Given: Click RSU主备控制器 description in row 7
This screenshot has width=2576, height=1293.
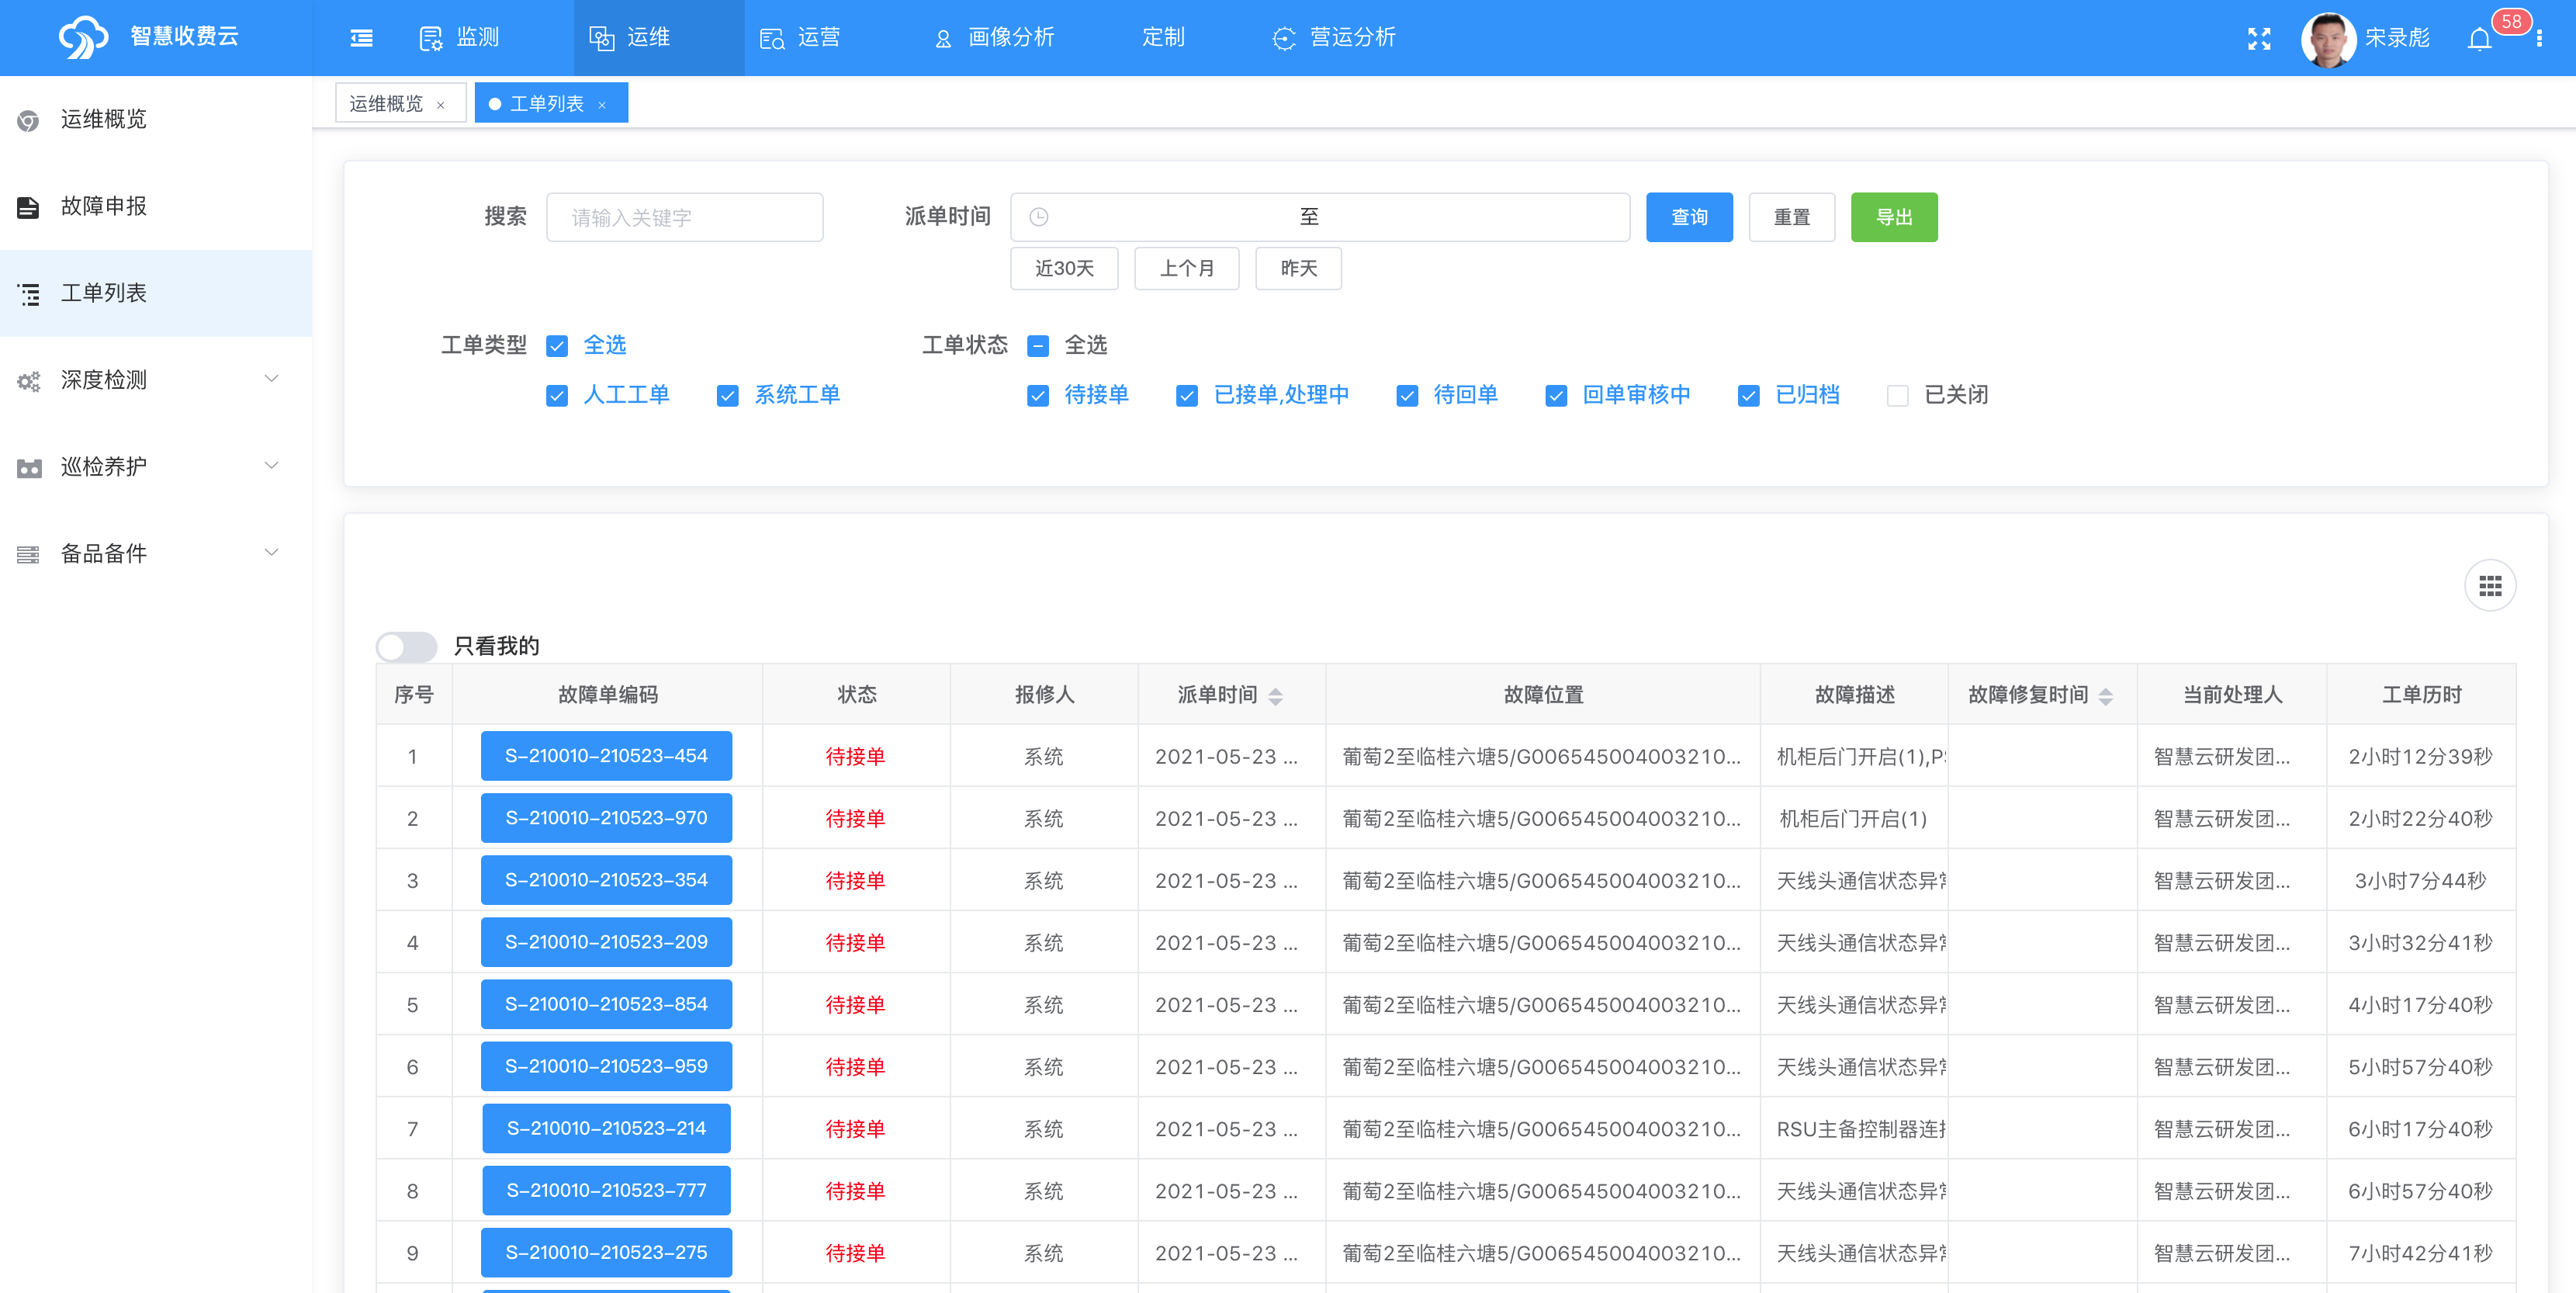Looking at the screenshot, I should (x=1860, y=1129).
